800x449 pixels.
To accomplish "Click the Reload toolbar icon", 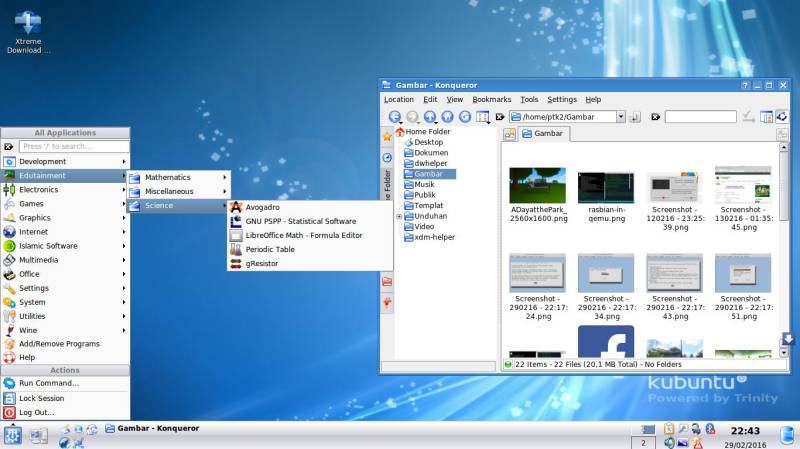I will coord(464,117).
